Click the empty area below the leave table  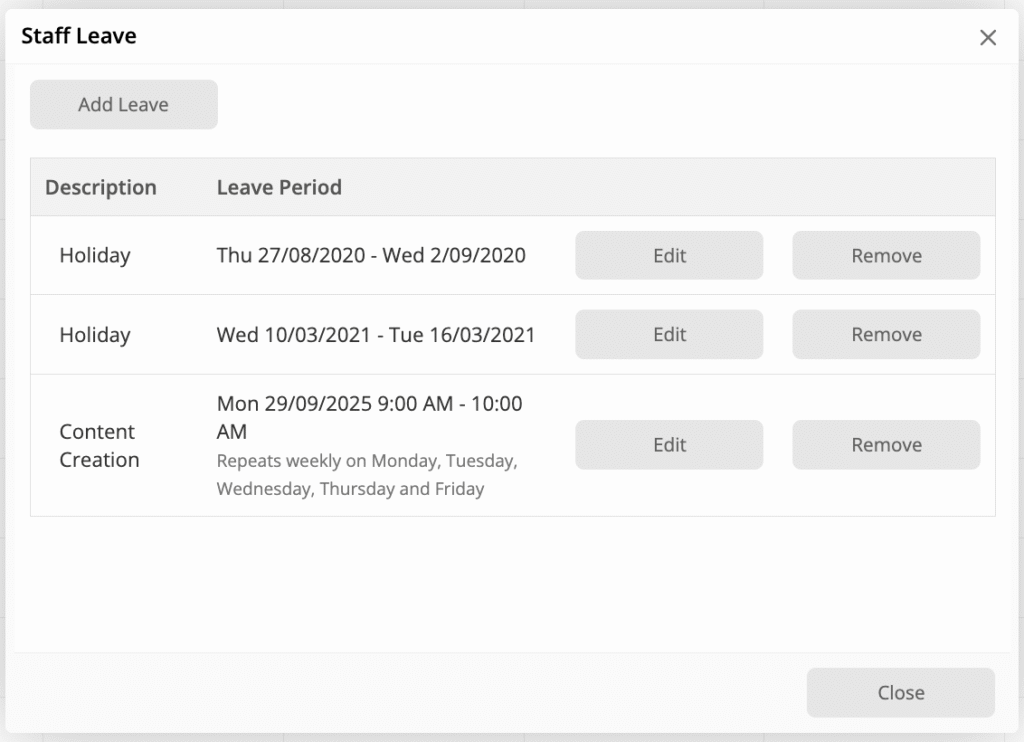click(x=512, y=585)
